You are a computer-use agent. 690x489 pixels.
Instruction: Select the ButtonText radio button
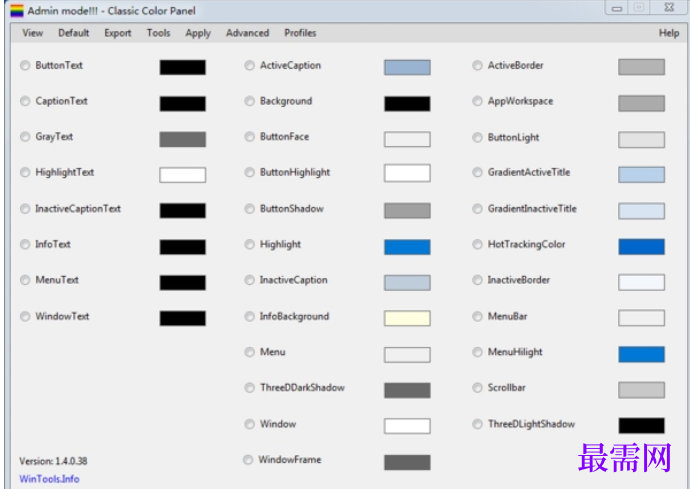25,66
